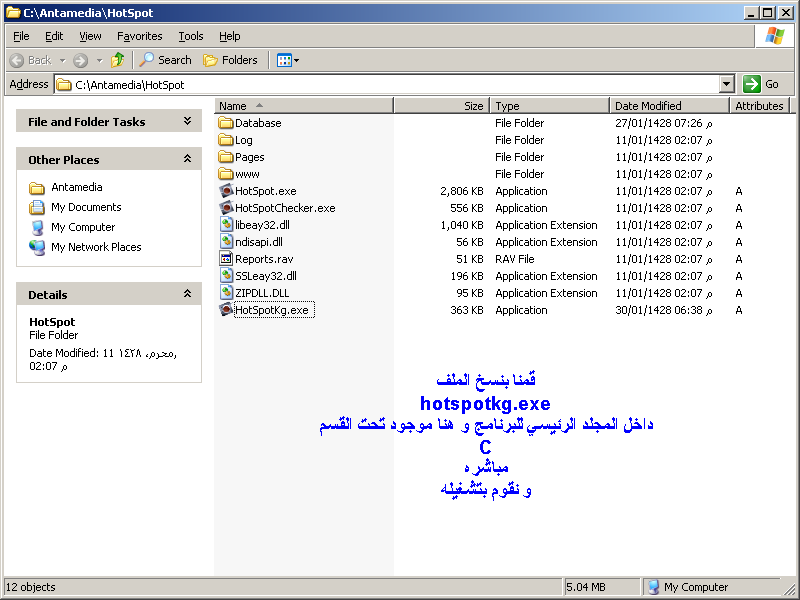
Task: Open the Tools menu
Action: coord(190,36)
